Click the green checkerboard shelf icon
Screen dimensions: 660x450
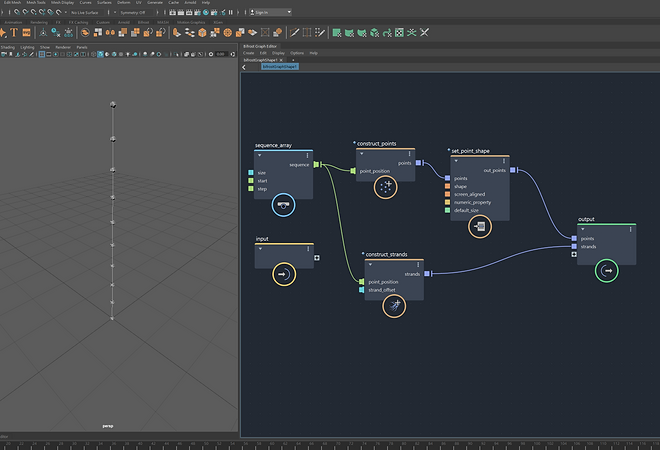tap(399, 32)
